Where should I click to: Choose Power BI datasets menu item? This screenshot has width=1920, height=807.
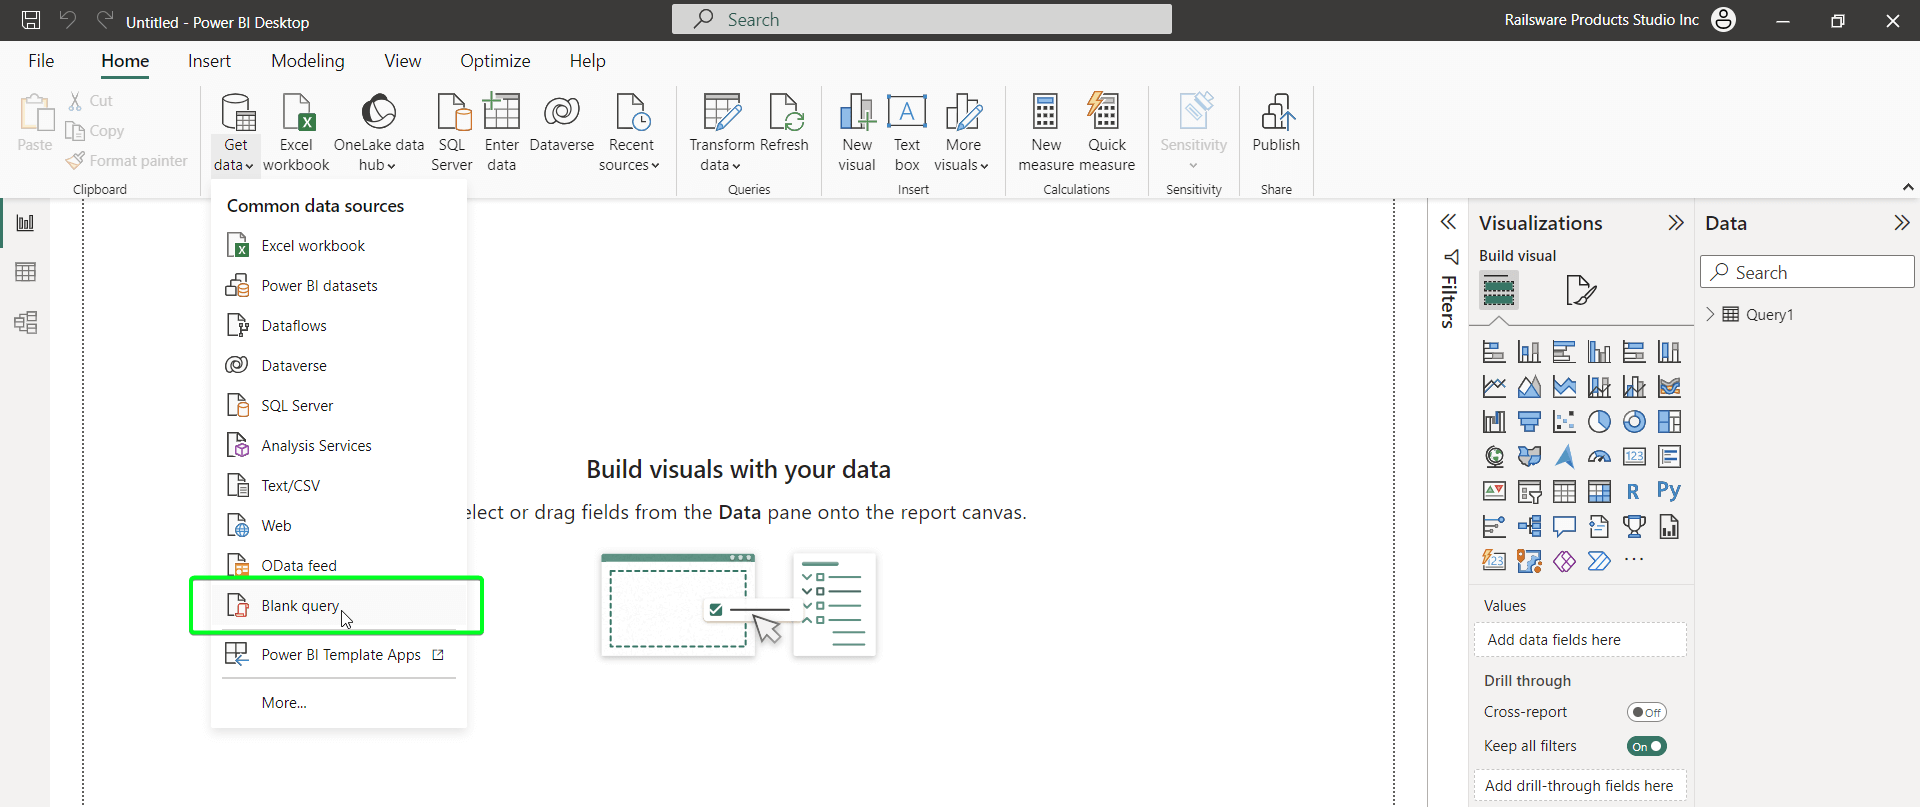click(x=338, y=286)
